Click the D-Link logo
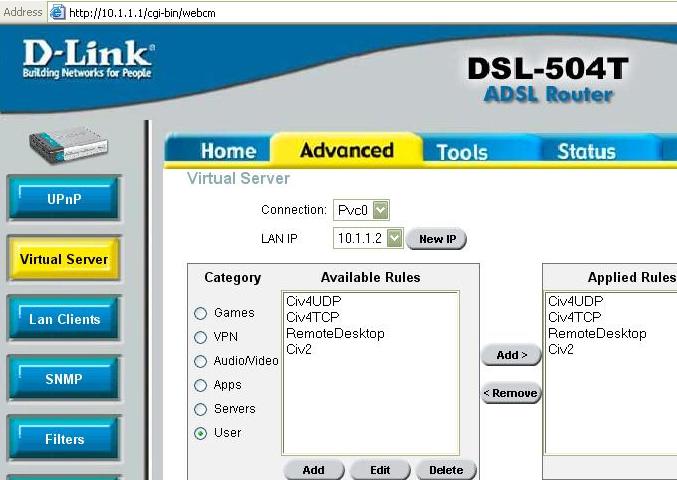 click(88, 62)
